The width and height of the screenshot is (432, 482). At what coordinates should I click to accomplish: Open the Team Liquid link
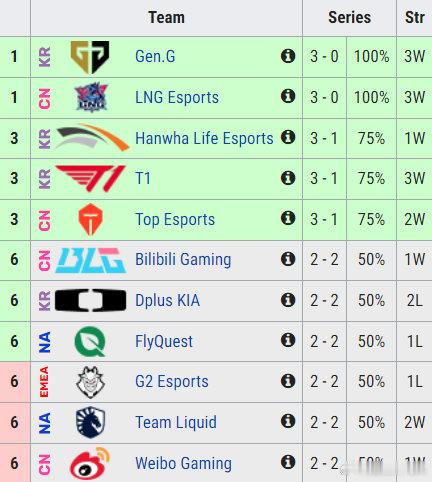coord(176,423)
